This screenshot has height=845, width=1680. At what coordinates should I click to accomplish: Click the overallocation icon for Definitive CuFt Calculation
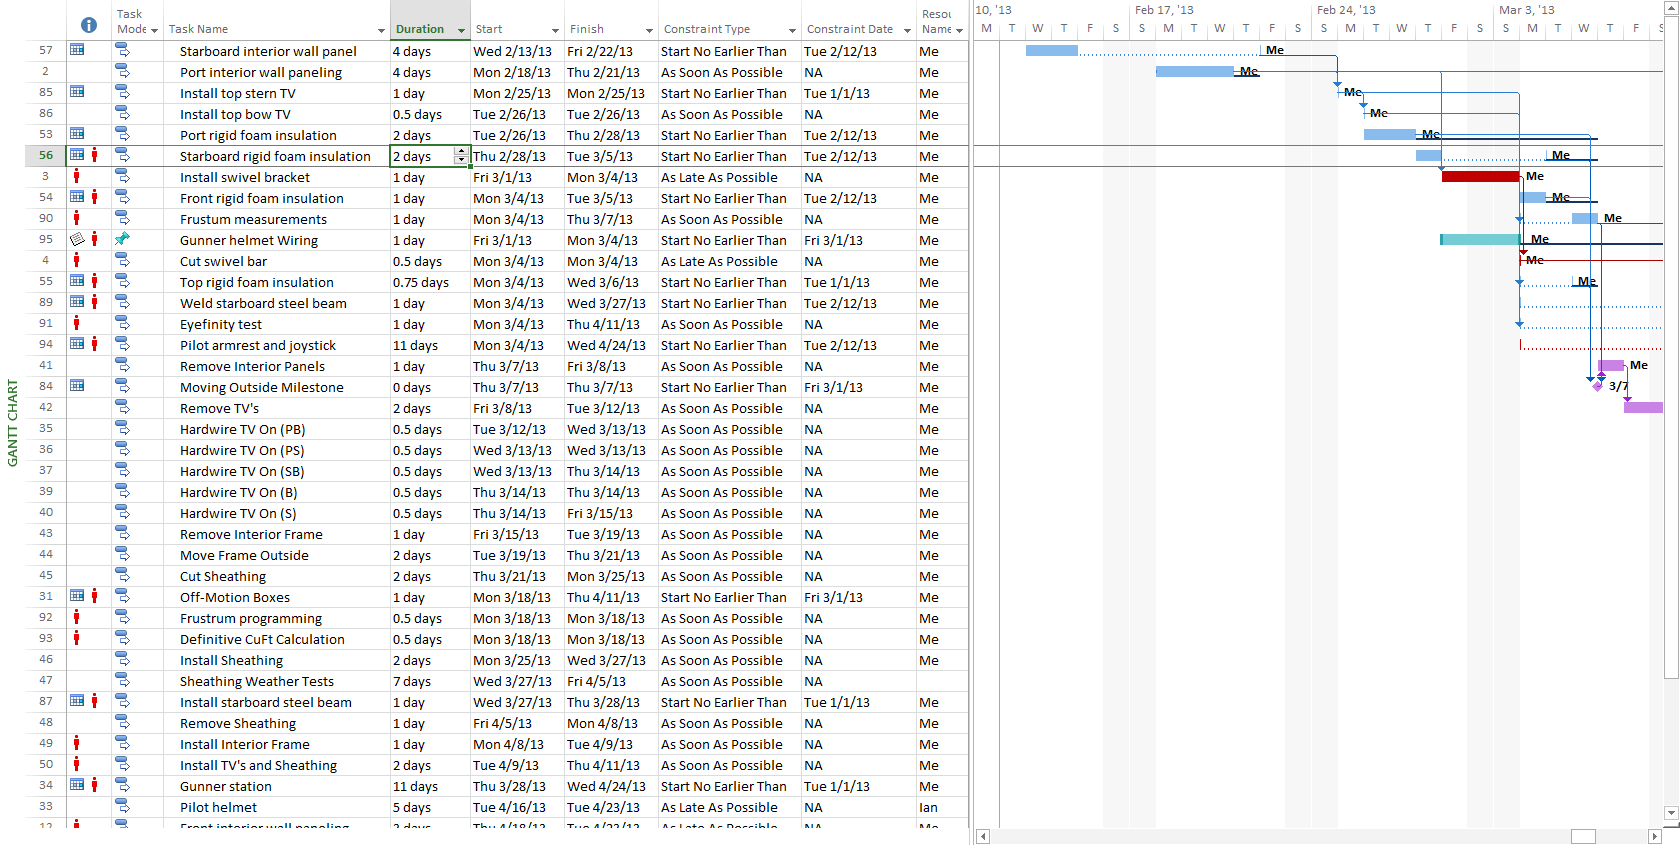[x=77, y=638]
